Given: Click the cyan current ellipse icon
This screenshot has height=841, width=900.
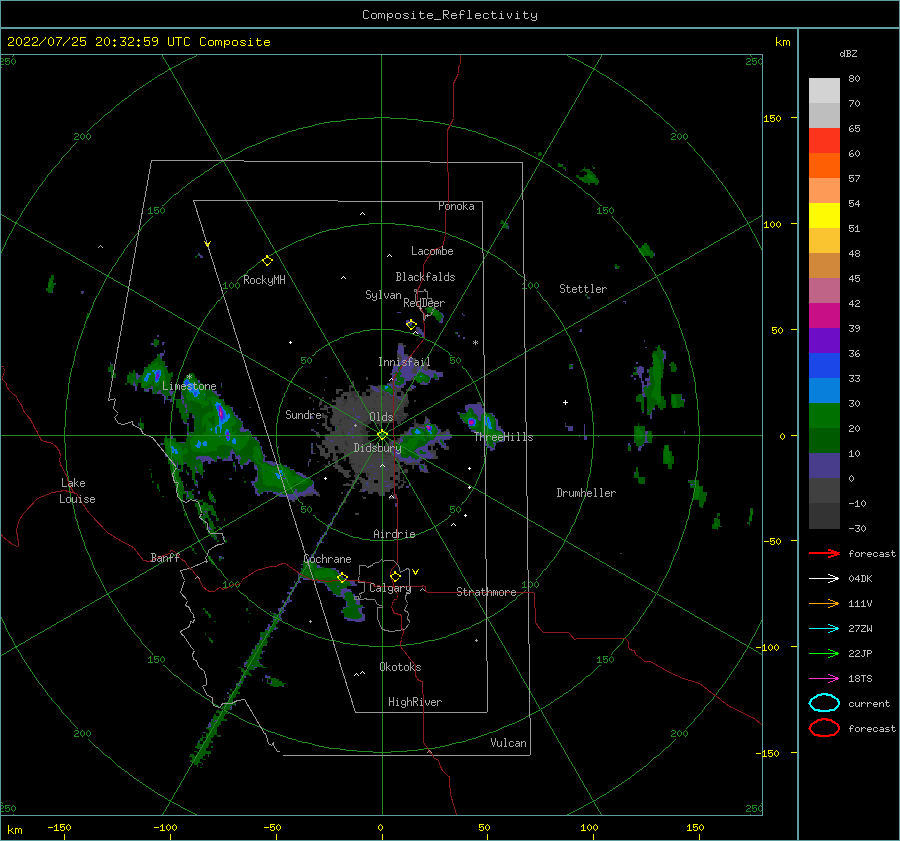Looking at the screenshot, I should point(824,703).
